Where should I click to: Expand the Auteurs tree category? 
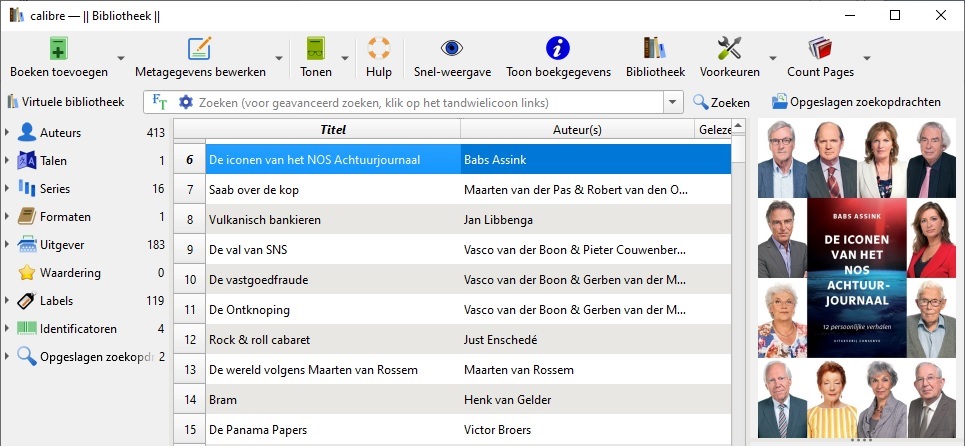[8, 133]
